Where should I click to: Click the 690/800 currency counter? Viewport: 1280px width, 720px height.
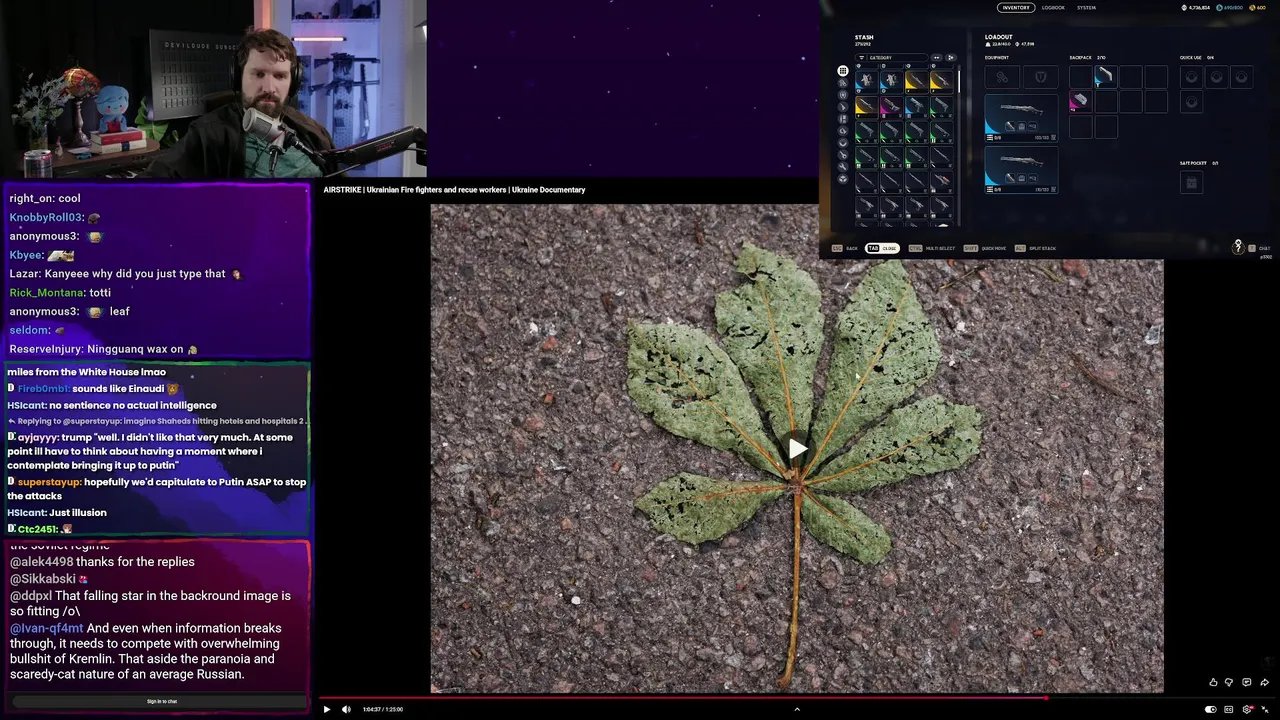1229,8
